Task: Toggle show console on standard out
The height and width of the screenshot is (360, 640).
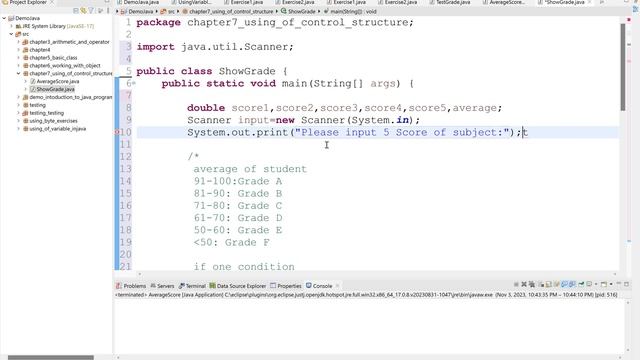Action: (565, 284)
